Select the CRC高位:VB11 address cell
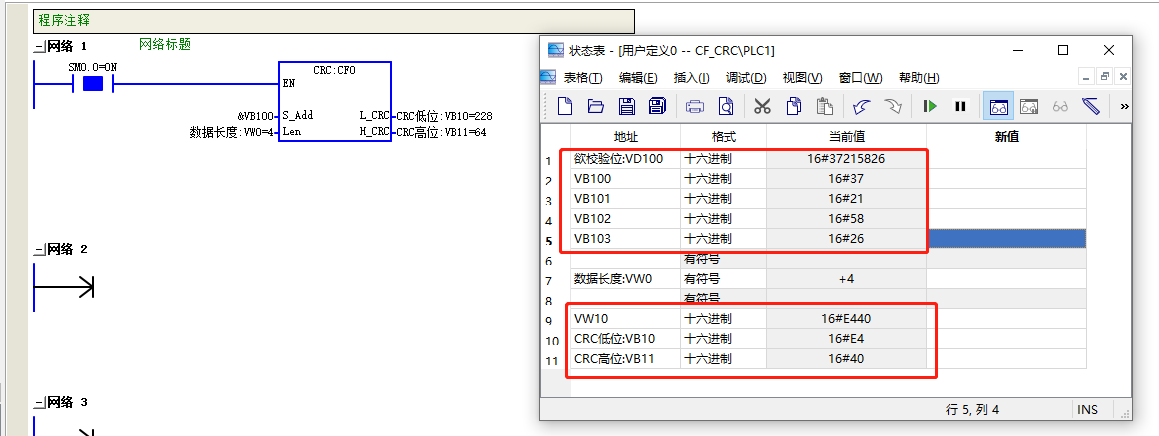The image size is (1159, 436). coord(625,358)
